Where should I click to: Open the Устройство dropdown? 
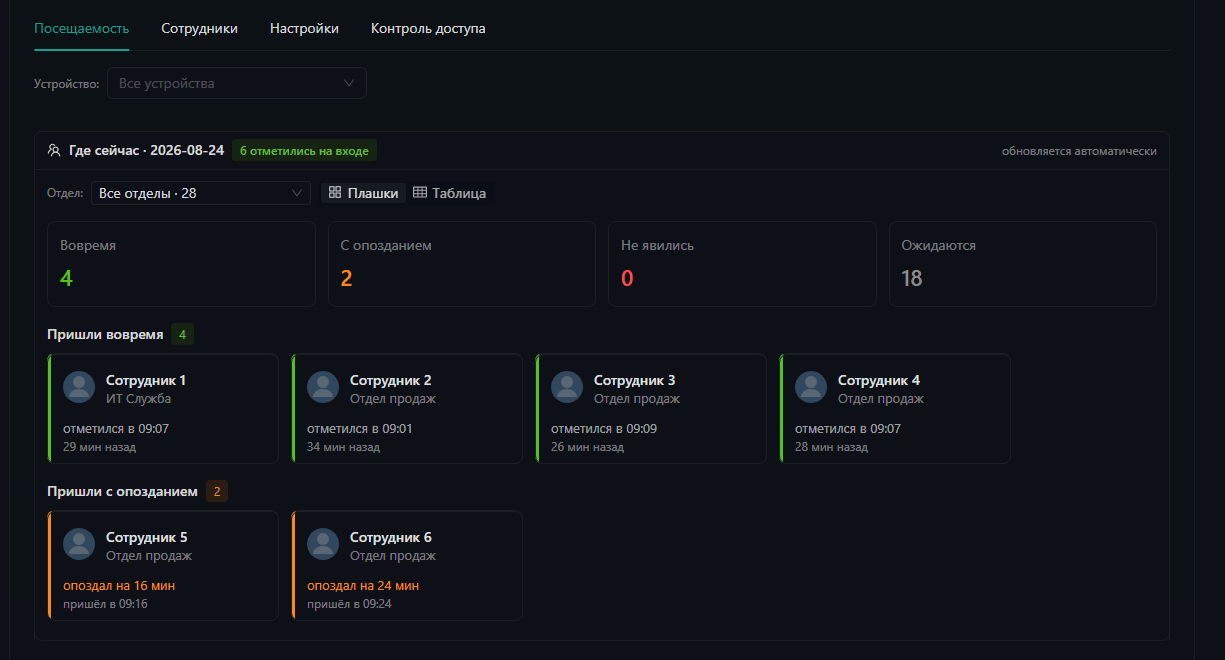point(237,83)
